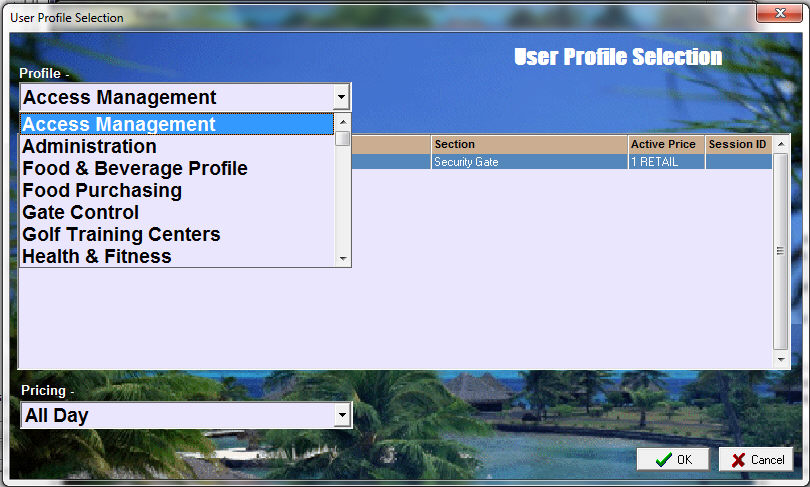Select the Security Gate table row
The height and width of the screenshot is (487, 810).
(529, 162)
